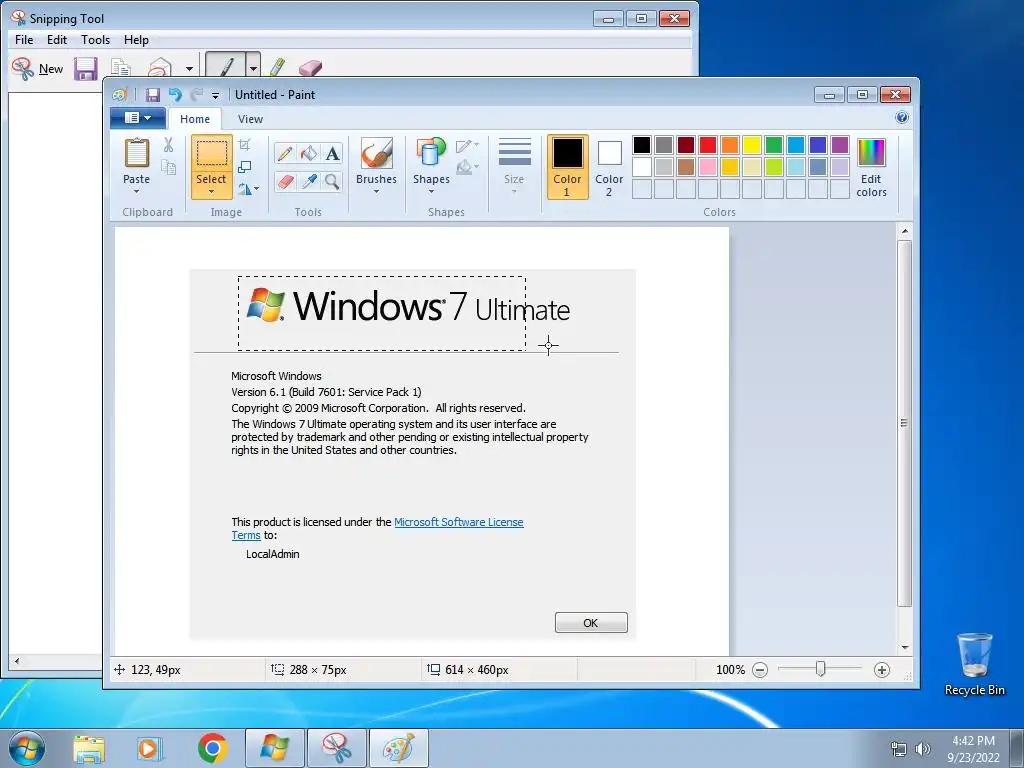The image size is (1024, 768).
Task: Select the Pen tool in Snipping Tool
Action: coord(226,66)
